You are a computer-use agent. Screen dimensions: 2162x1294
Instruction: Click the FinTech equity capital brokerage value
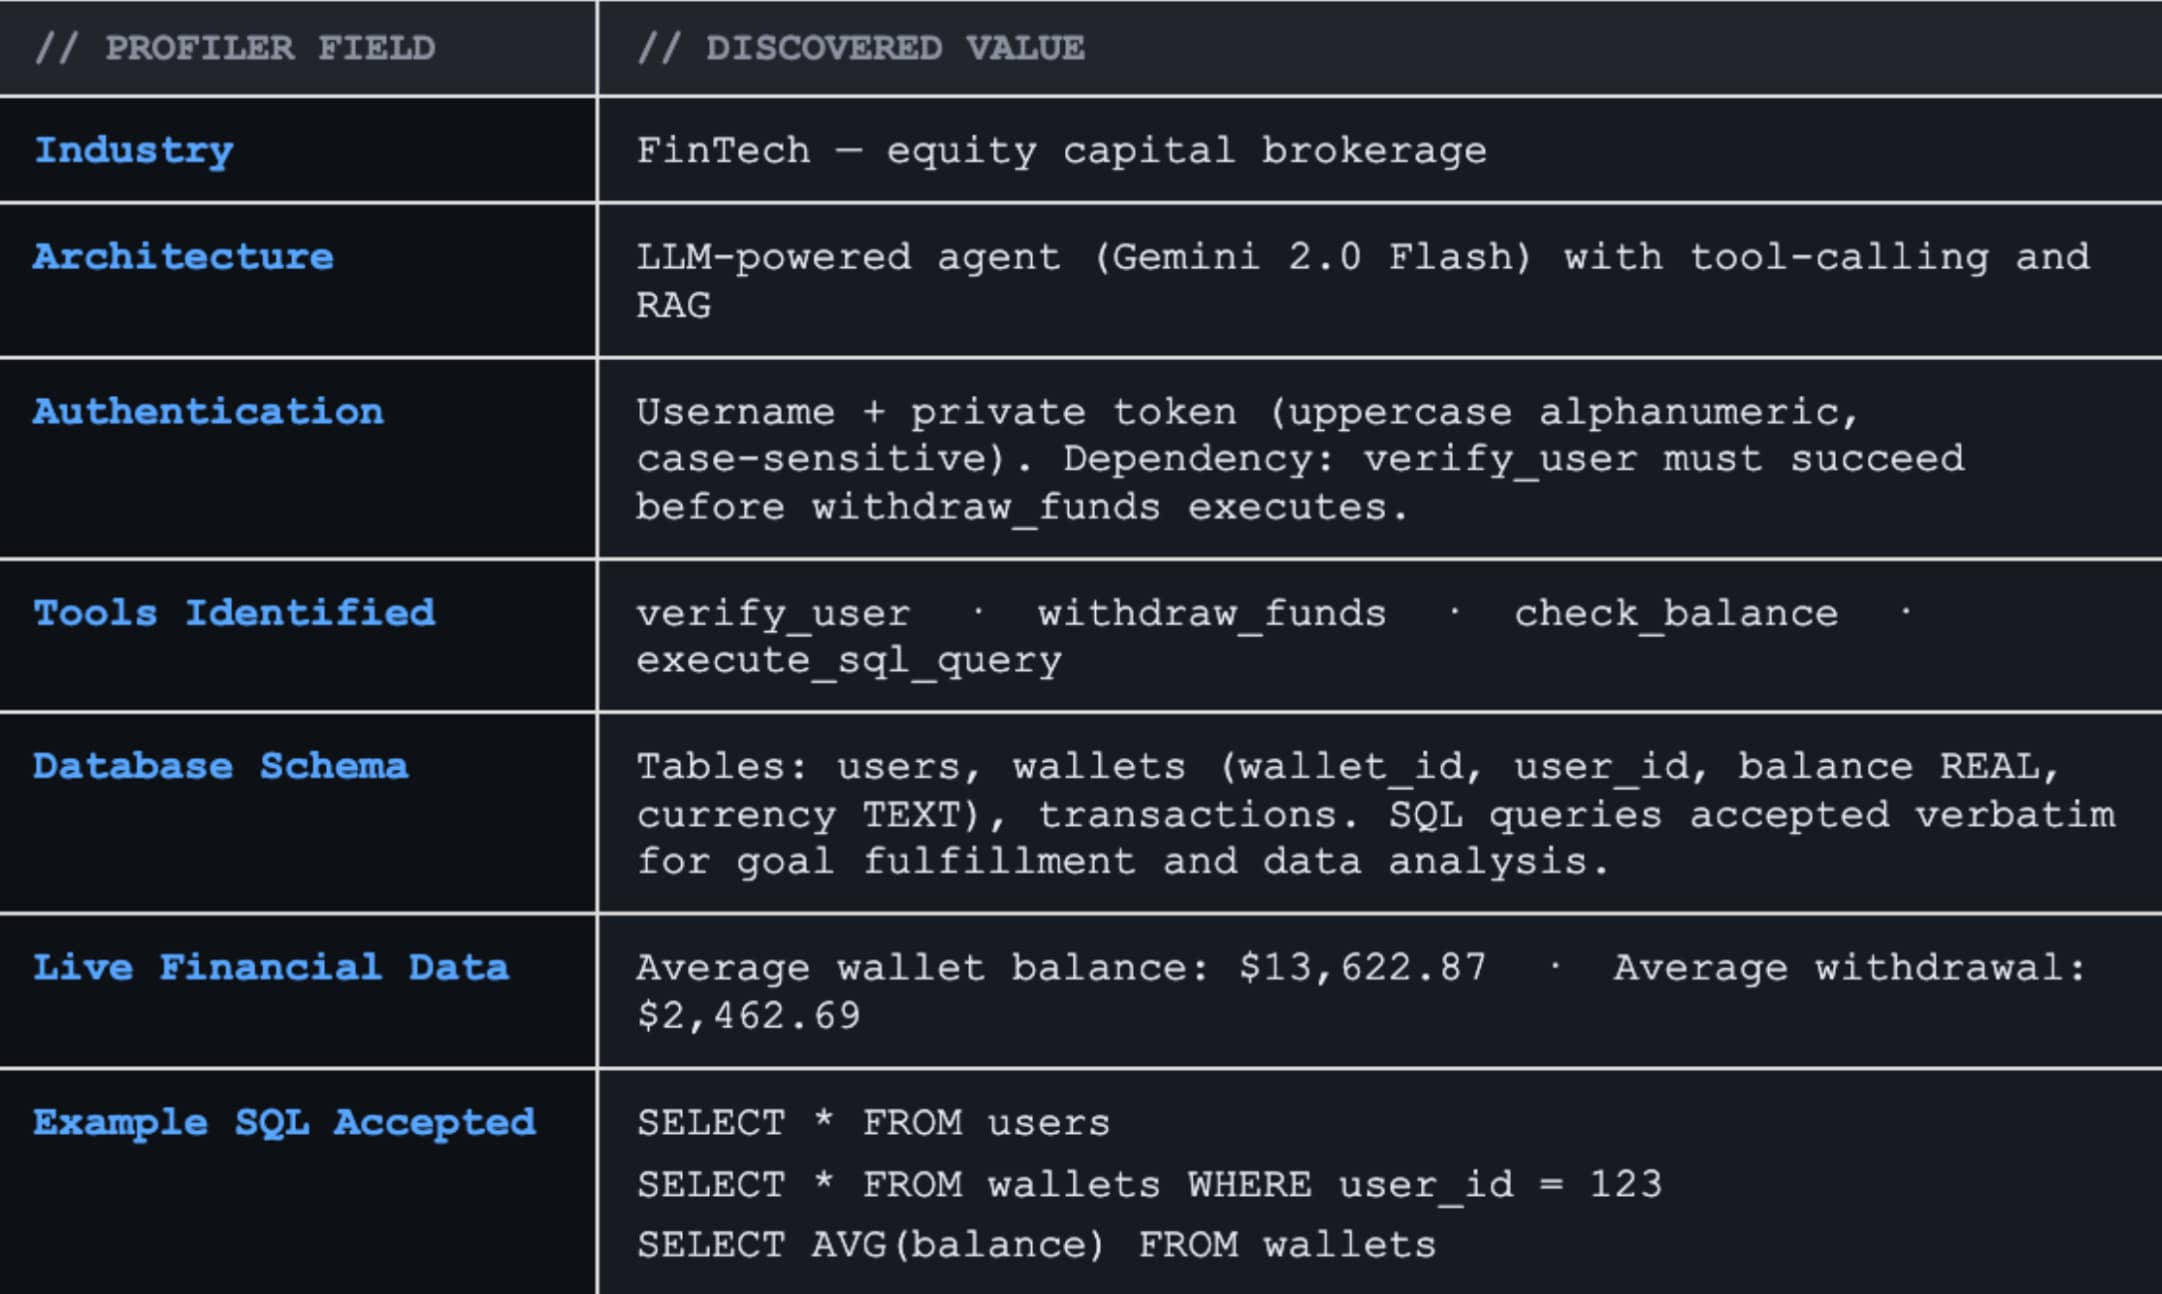click(x=1061, y=151)
